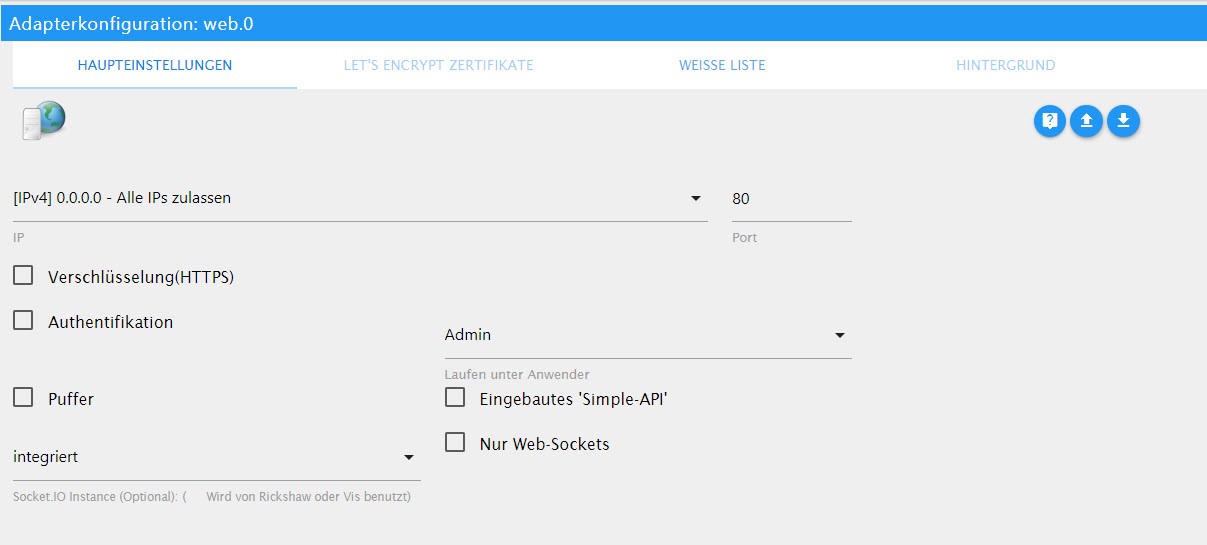Click the Port input field

pos(791,198)
